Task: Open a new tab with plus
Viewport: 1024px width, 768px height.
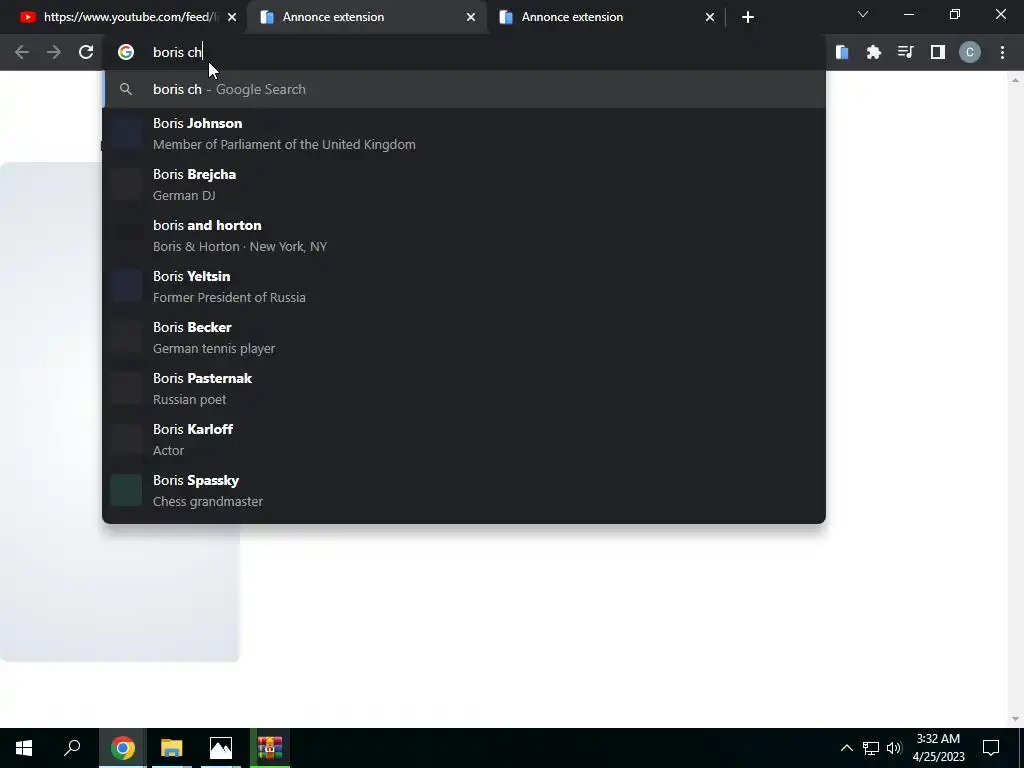Action: click(748, 17)
